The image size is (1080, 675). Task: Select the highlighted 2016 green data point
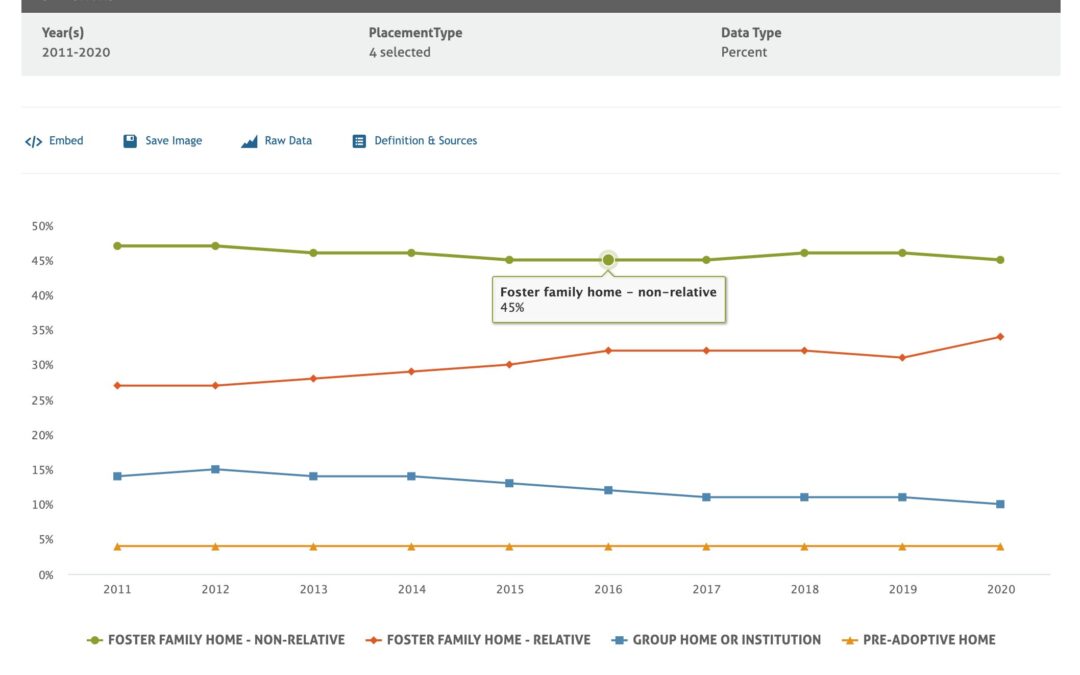click(608, 260)
